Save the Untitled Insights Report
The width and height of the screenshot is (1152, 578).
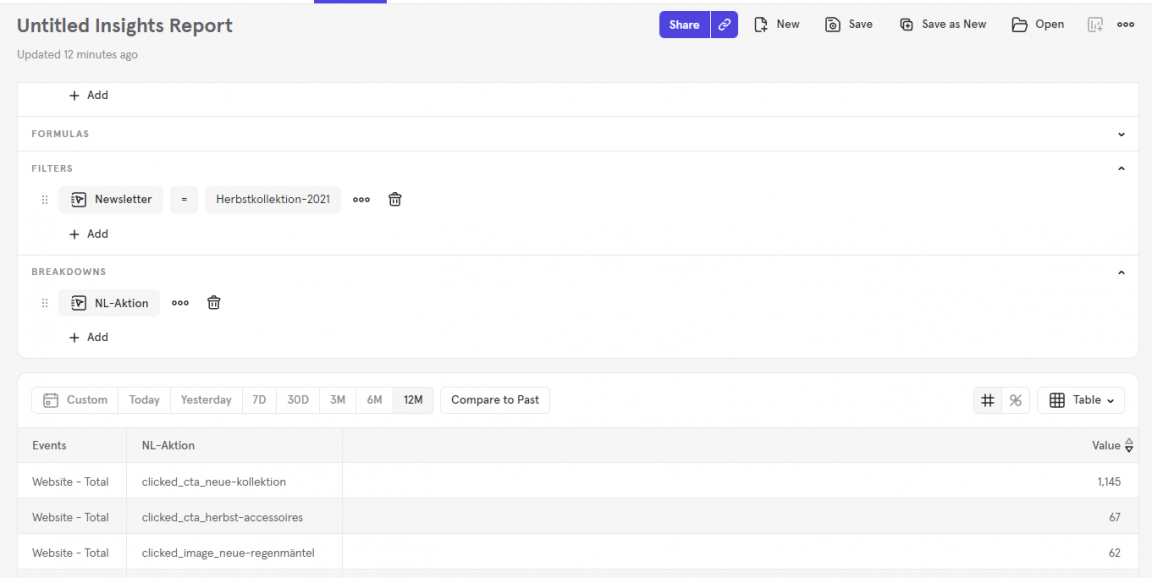pyautogui.click(x=848, y=24)
